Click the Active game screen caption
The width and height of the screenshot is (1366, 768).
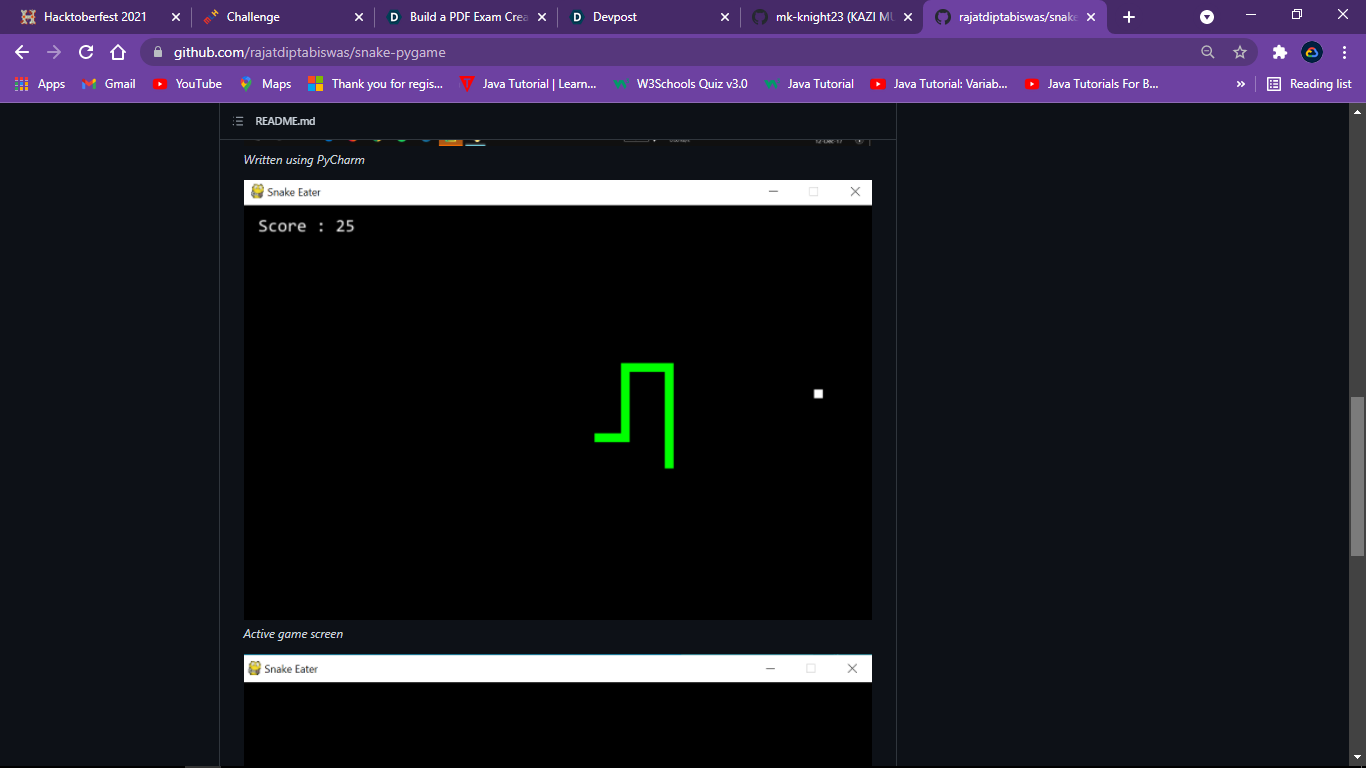tap(293, 634)
